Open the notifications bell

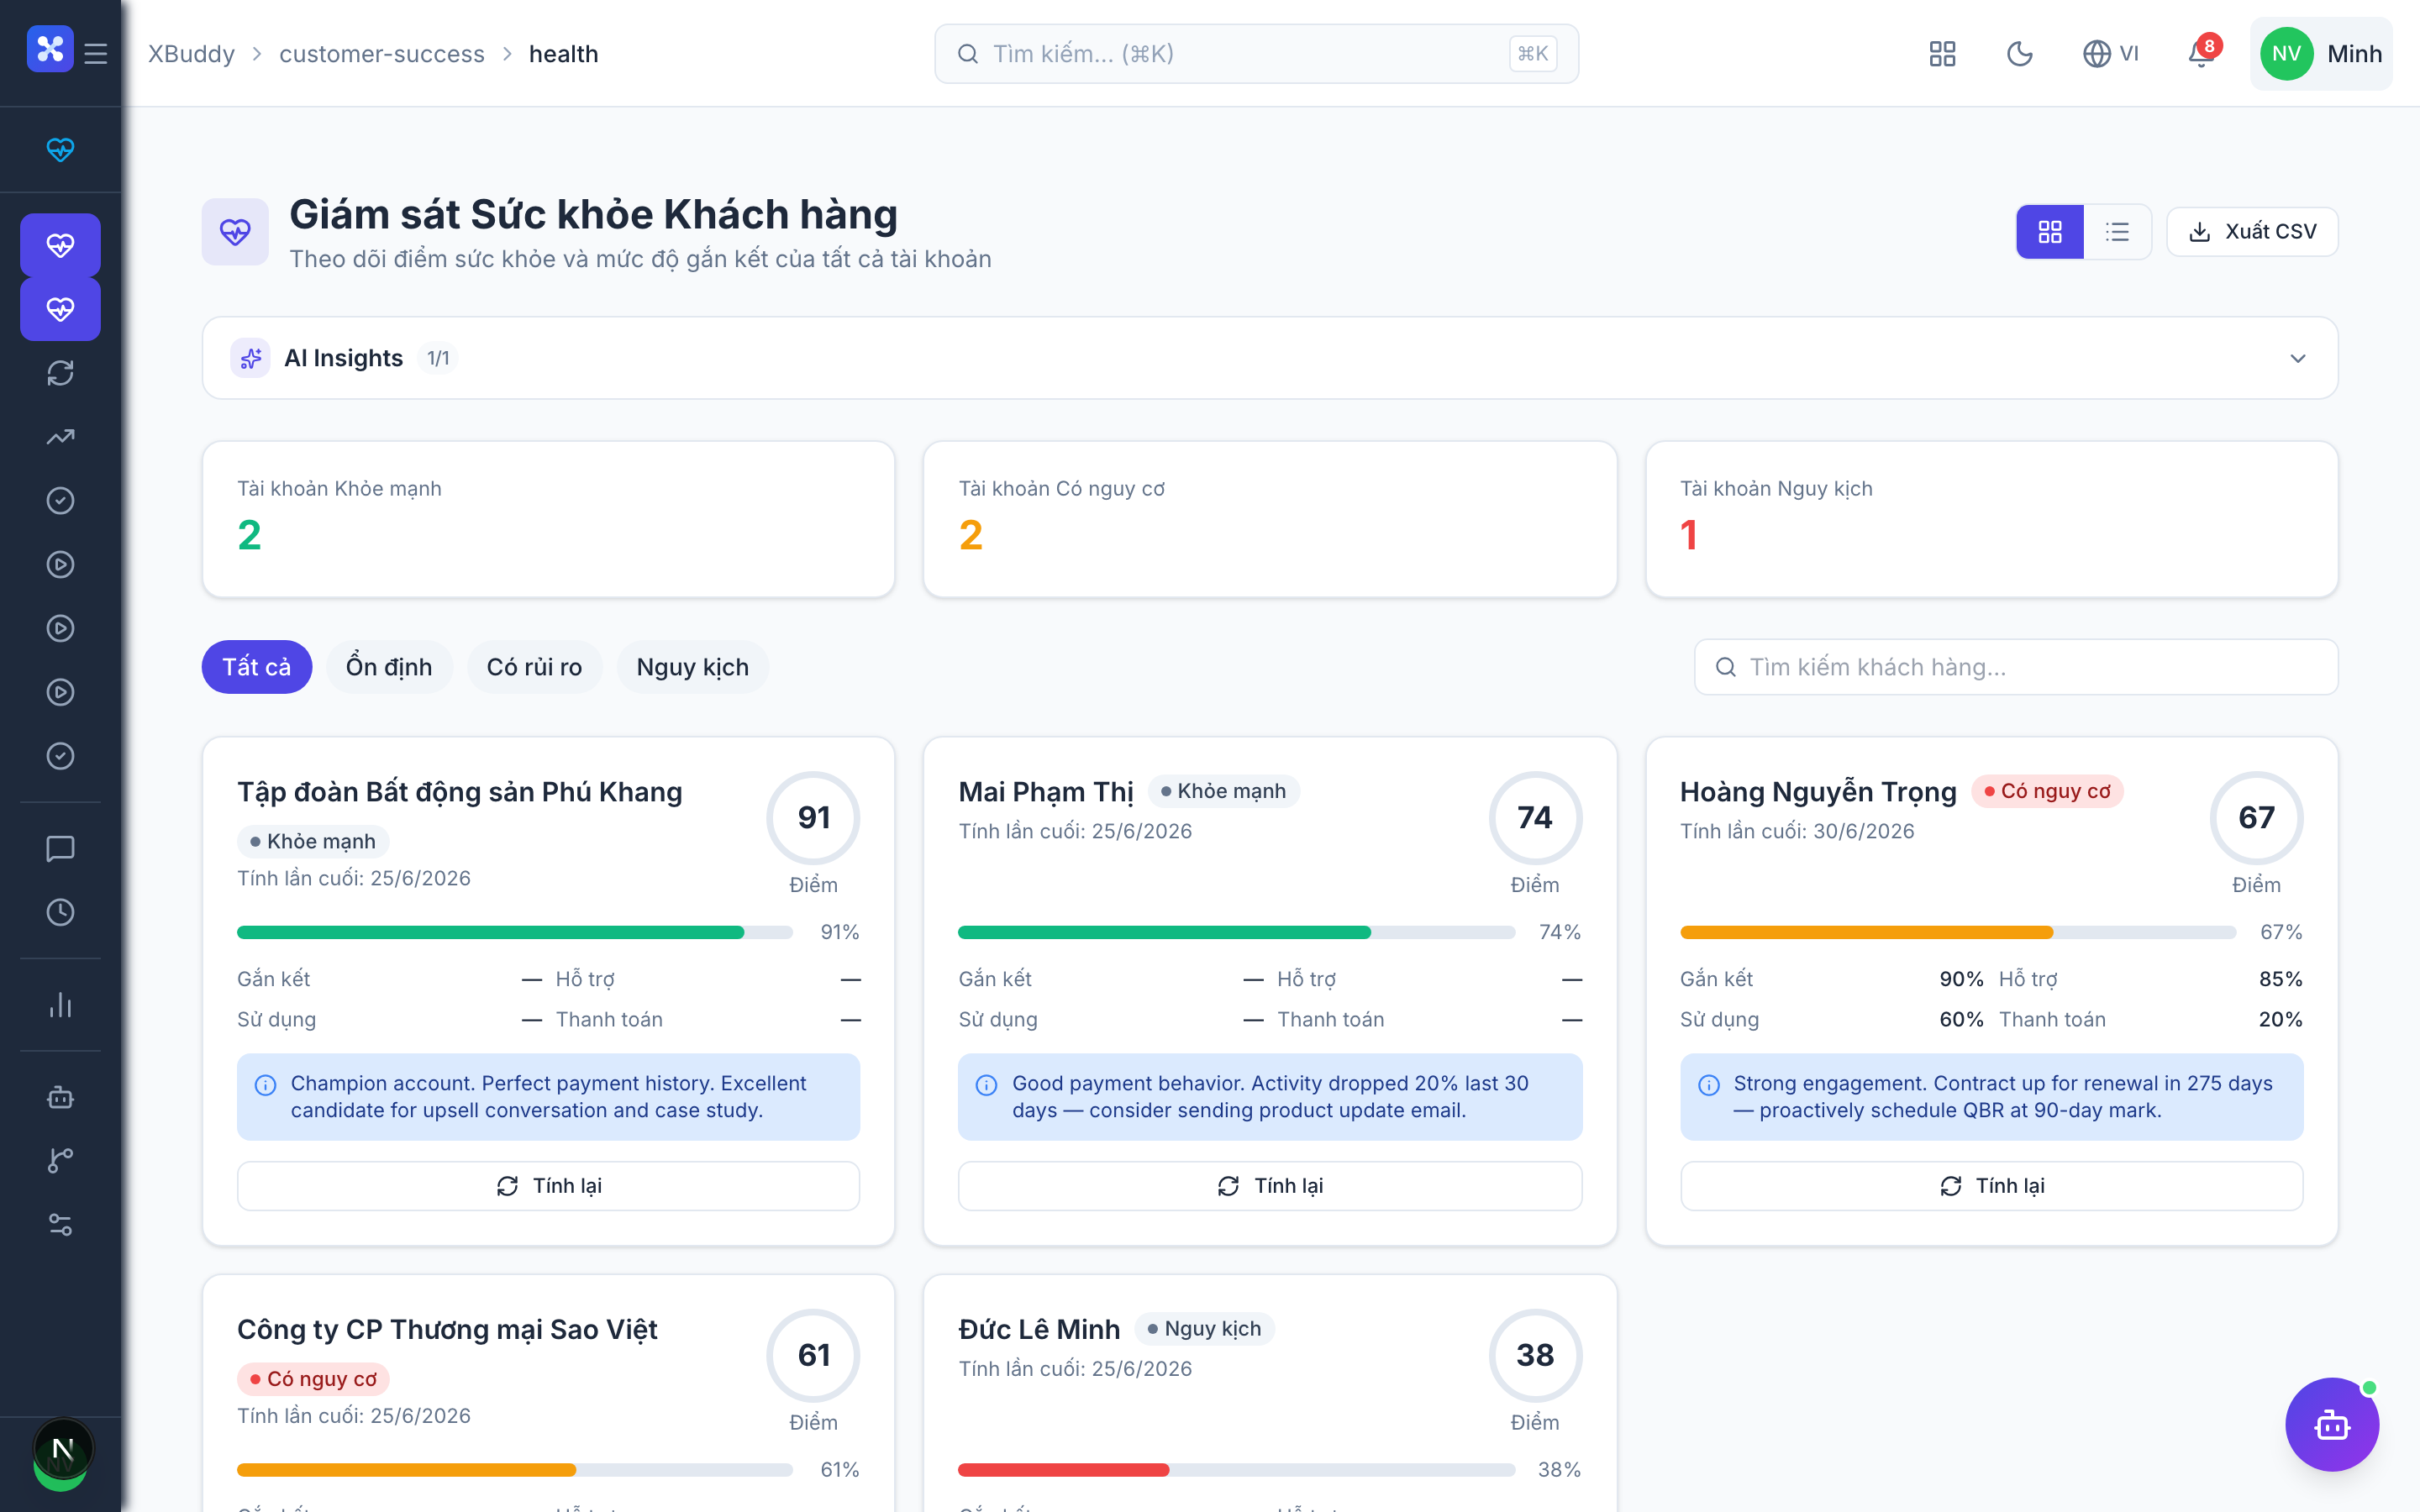[2201, 53]
